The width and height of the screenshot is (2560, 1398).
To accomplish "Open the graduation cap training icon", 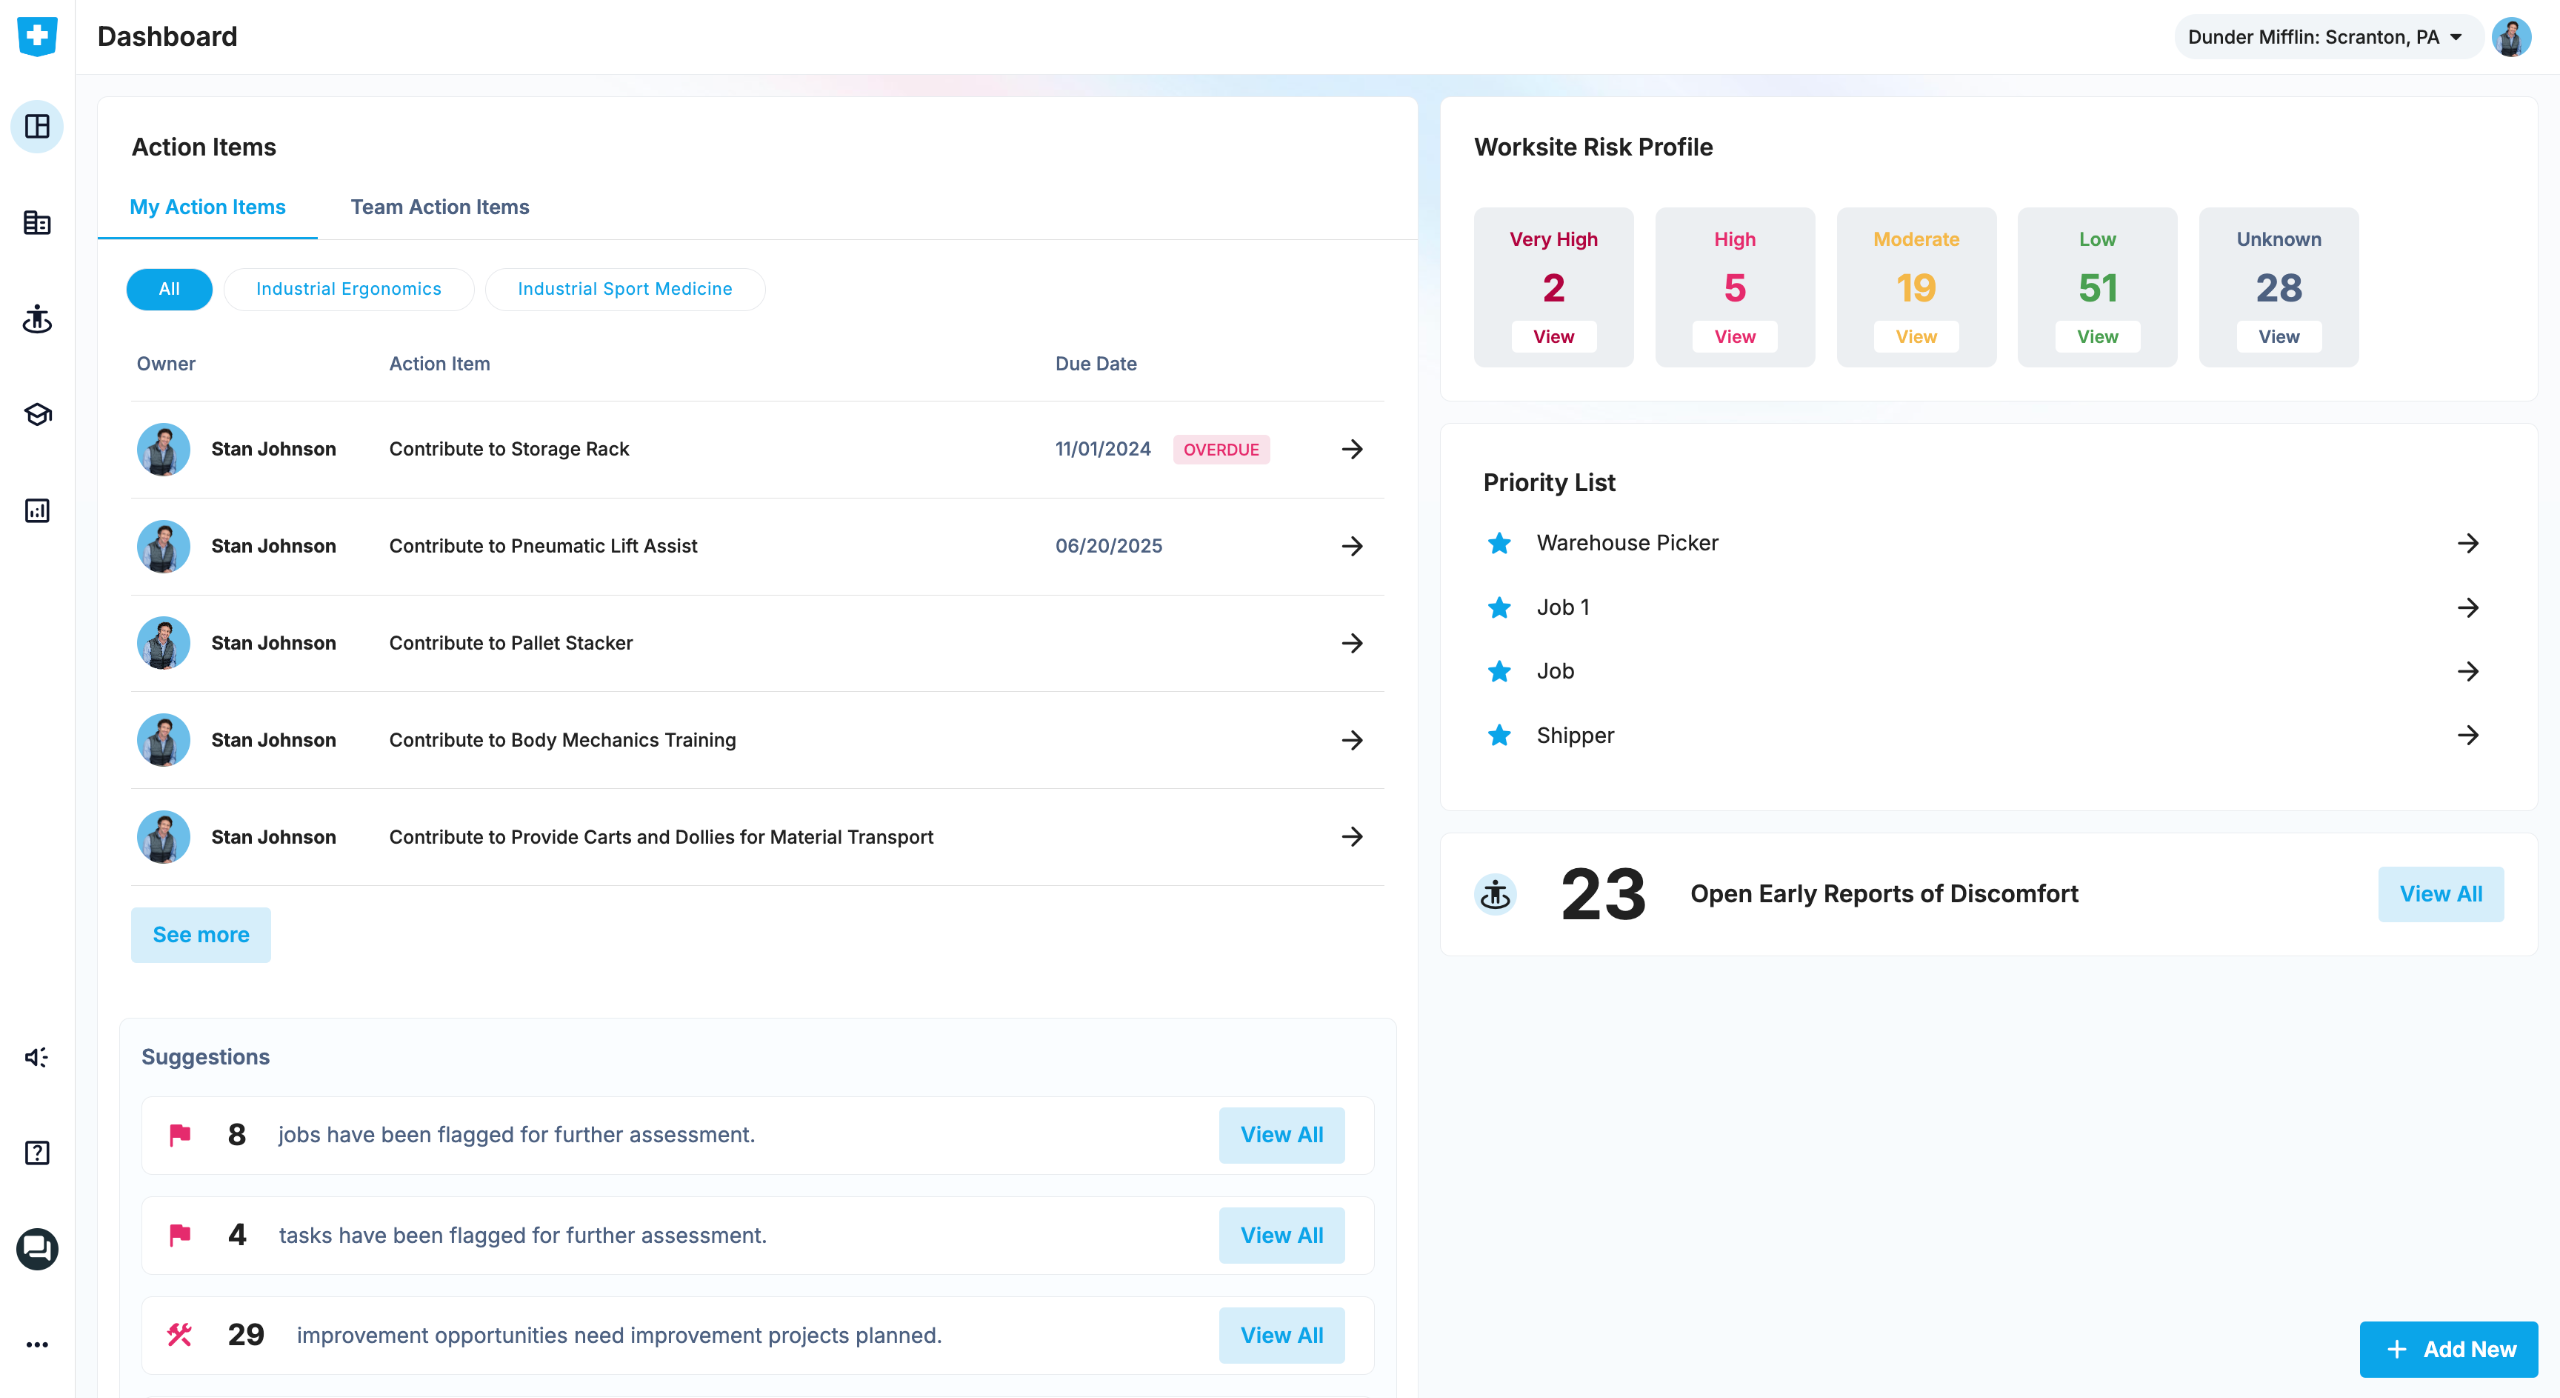I will [37, 414].
